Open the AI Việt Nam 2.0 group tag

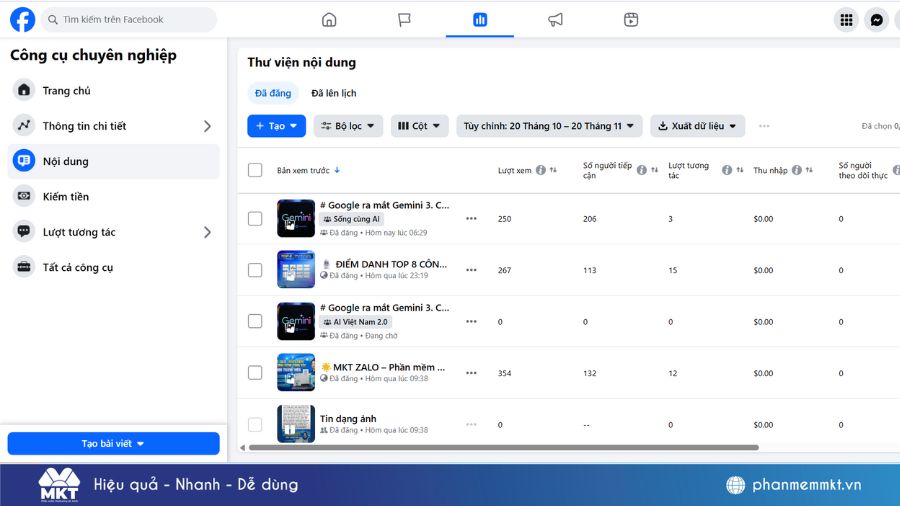tap(355, 322)
